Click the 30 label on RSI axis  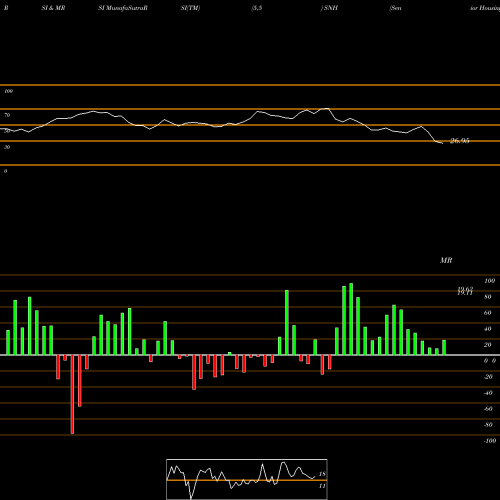(x=7, y=147)
